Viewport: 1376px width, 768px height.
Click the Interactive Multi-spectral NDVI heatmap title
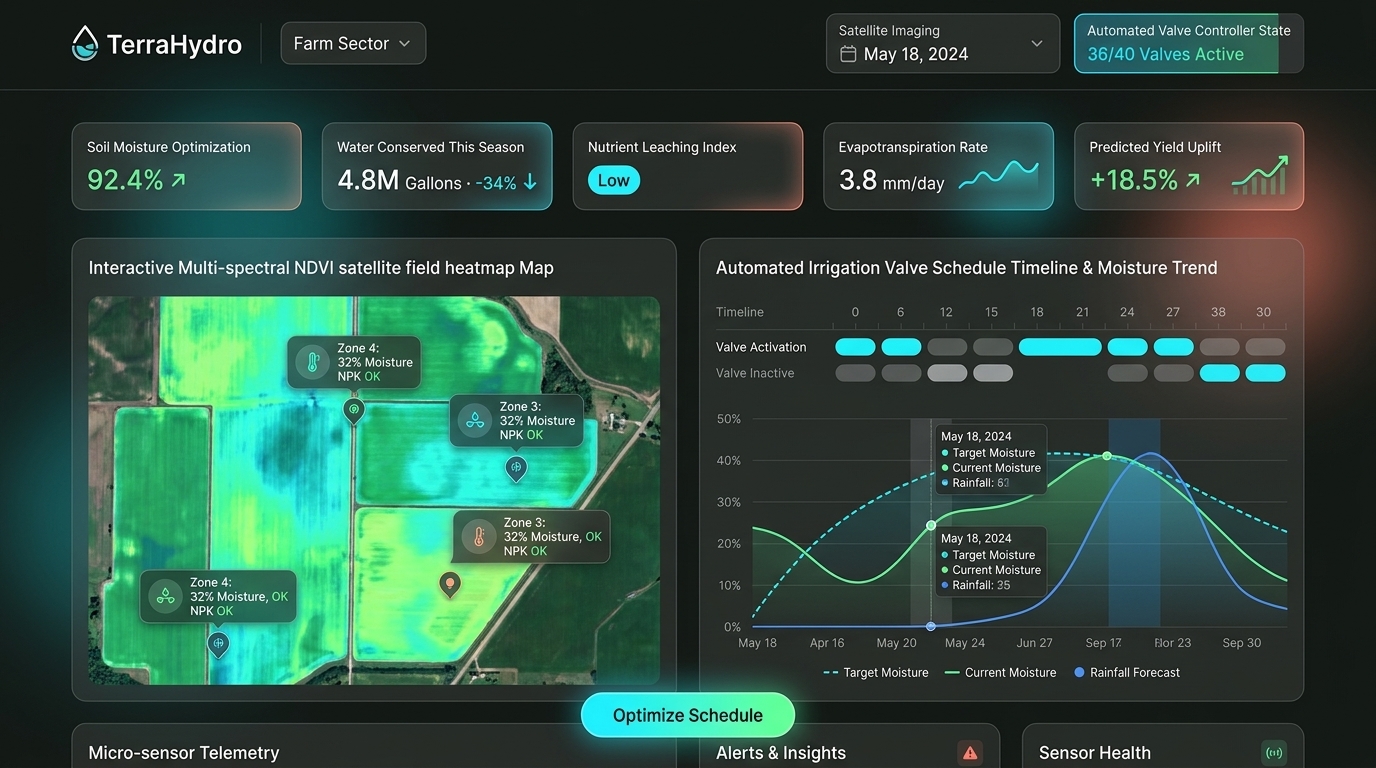coord(321,268)
